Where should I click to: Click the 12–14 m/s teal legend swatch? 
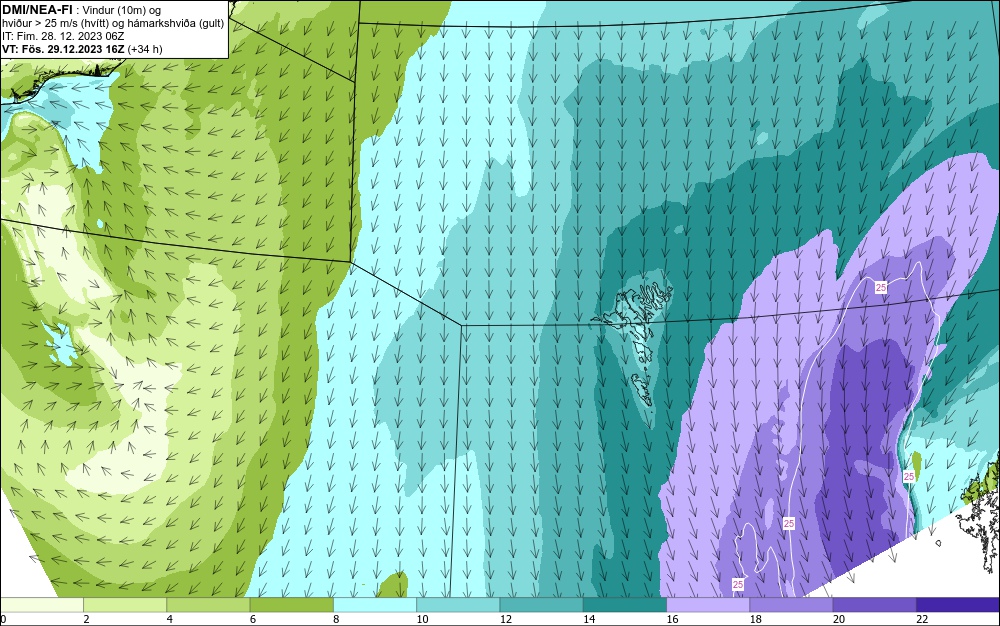[x=541, y=604]
